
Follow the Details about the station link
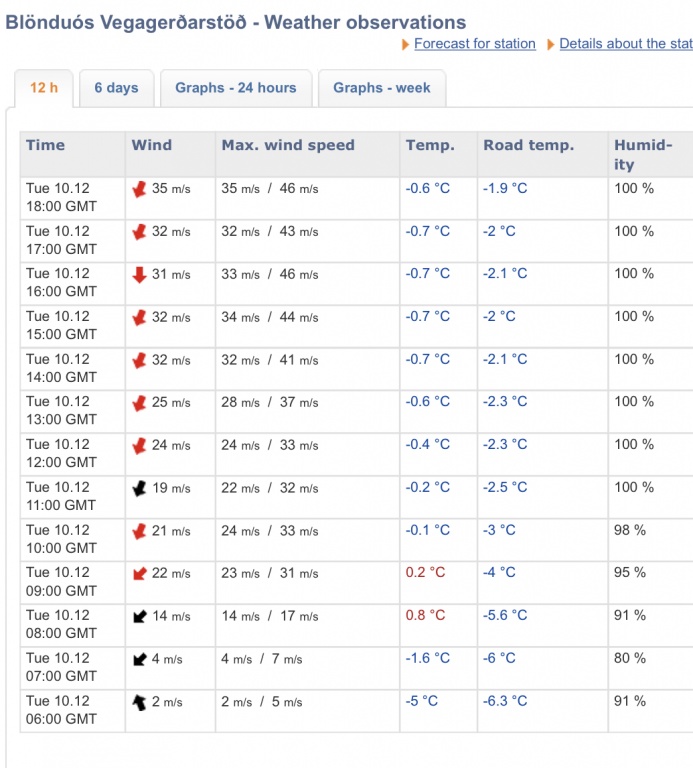(625, 44)
